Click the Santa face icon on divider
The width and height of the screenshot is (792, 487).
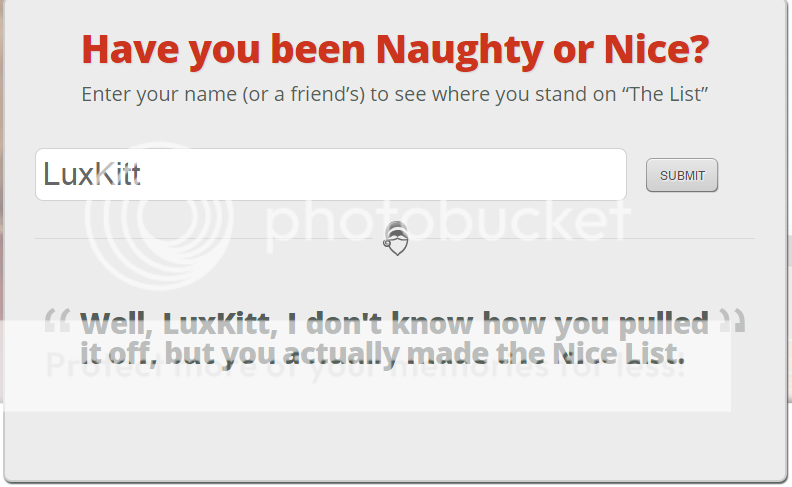click(x=396, y=238)
